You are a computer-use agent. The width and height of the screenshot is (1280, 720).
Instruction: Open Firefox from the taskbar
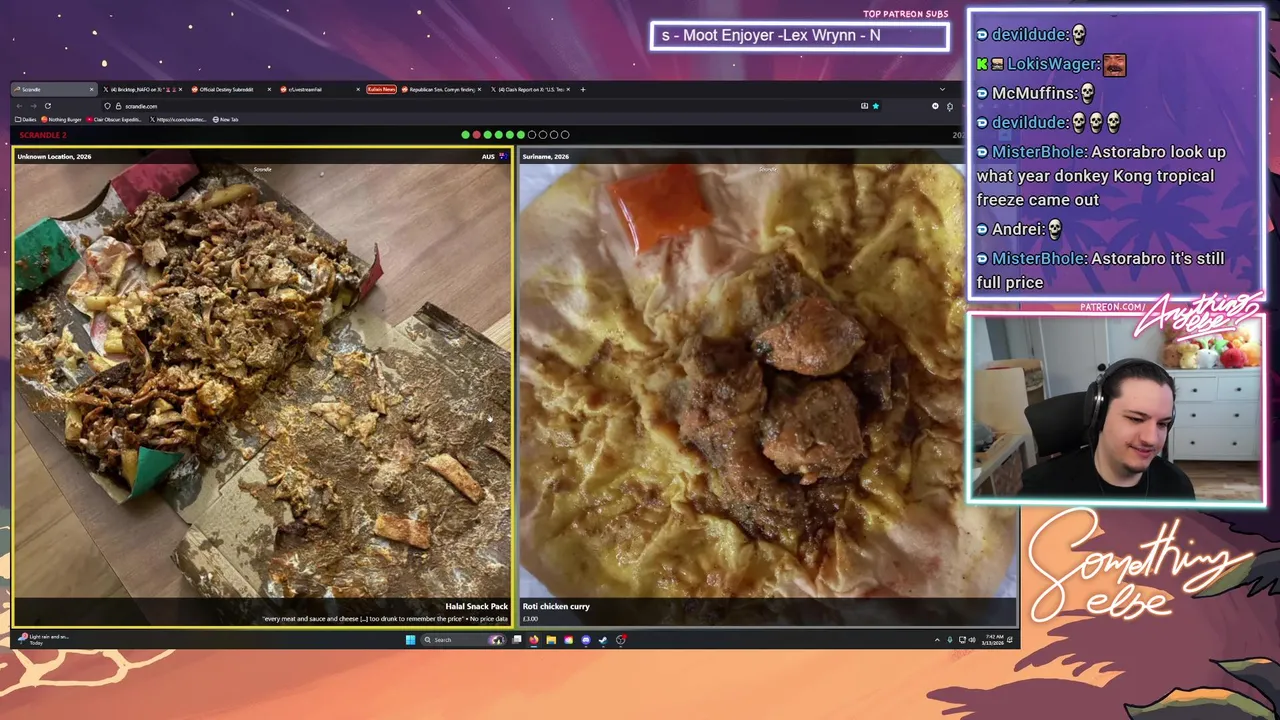pyautogui.click(x=534, y=640)
